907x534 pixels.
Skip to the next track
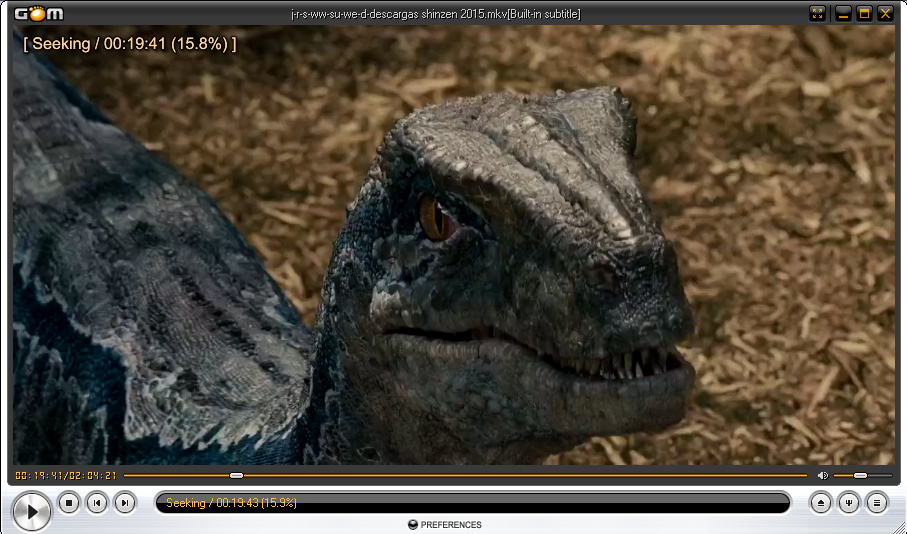(x=124, y=503)
